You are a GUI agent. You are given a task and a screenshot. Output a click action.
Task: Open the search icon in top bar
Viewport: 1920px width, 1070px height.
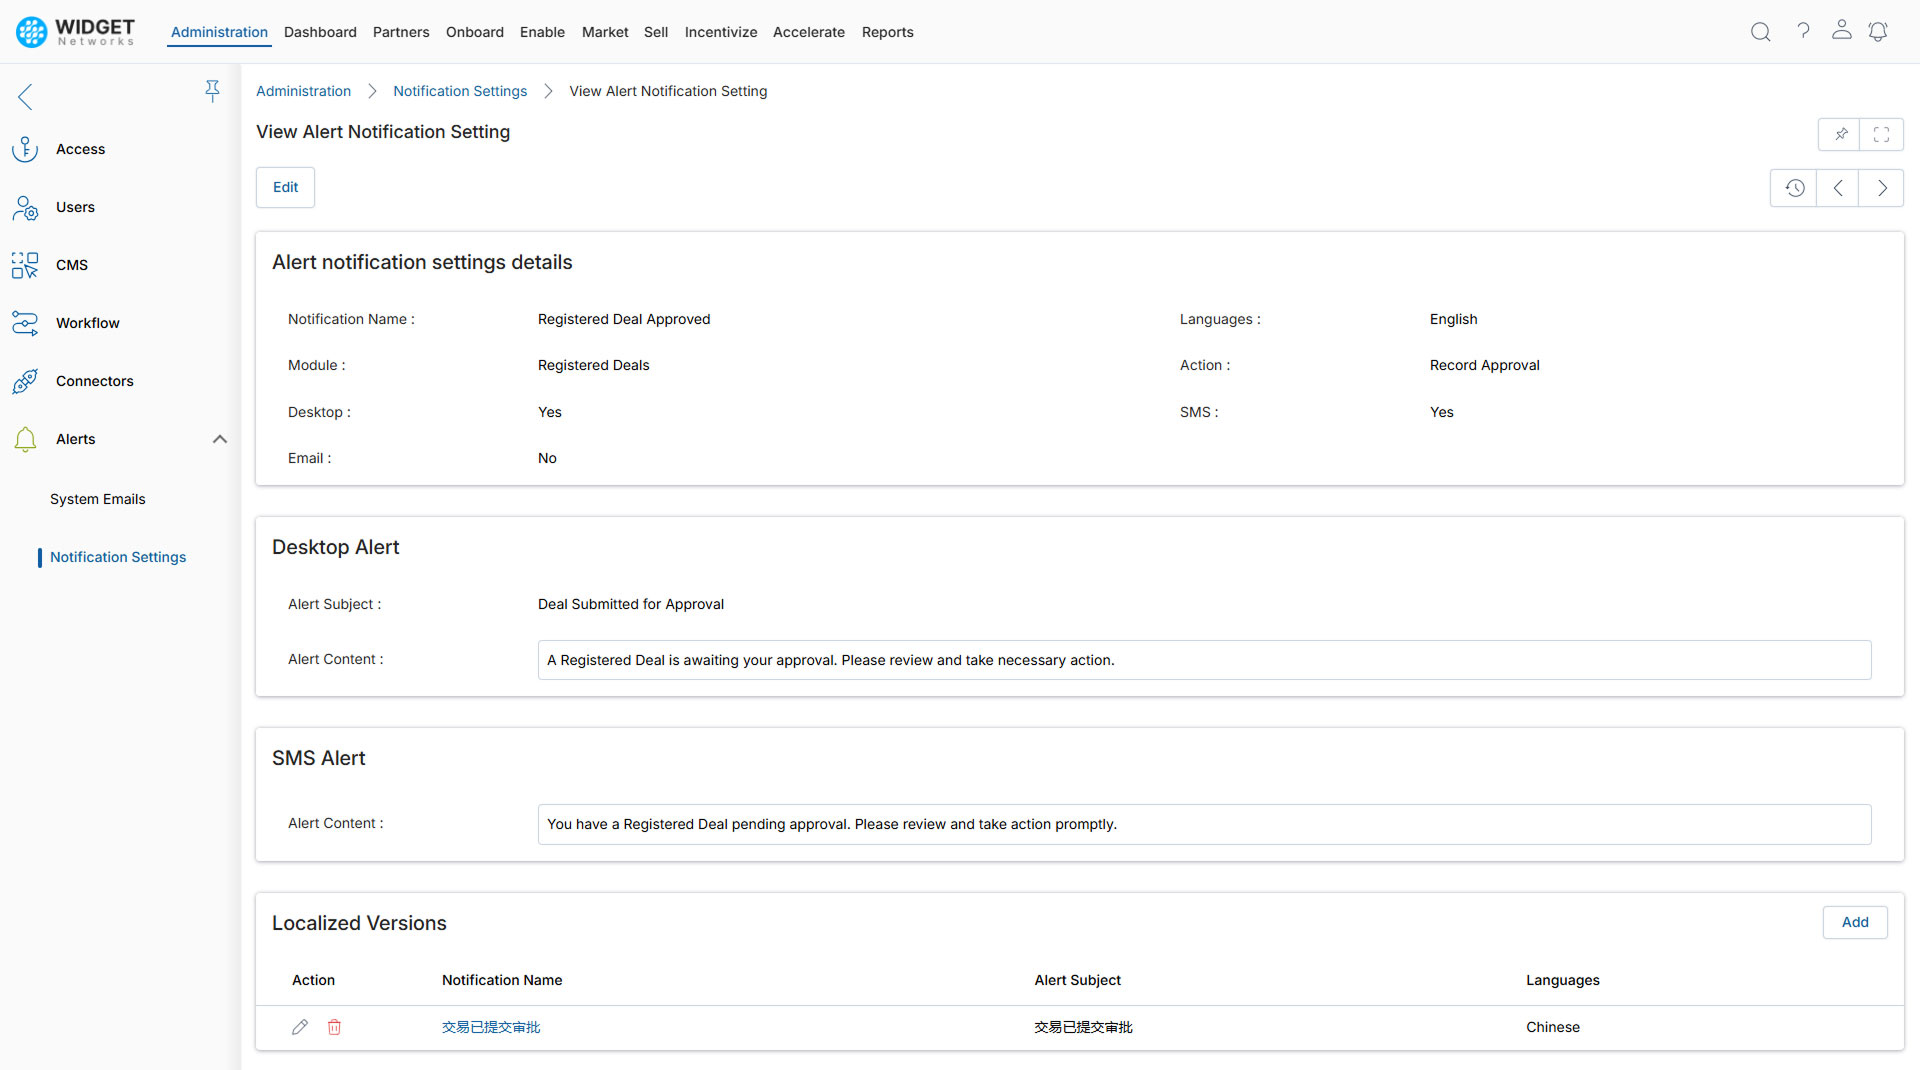(x=1760, y=31)
